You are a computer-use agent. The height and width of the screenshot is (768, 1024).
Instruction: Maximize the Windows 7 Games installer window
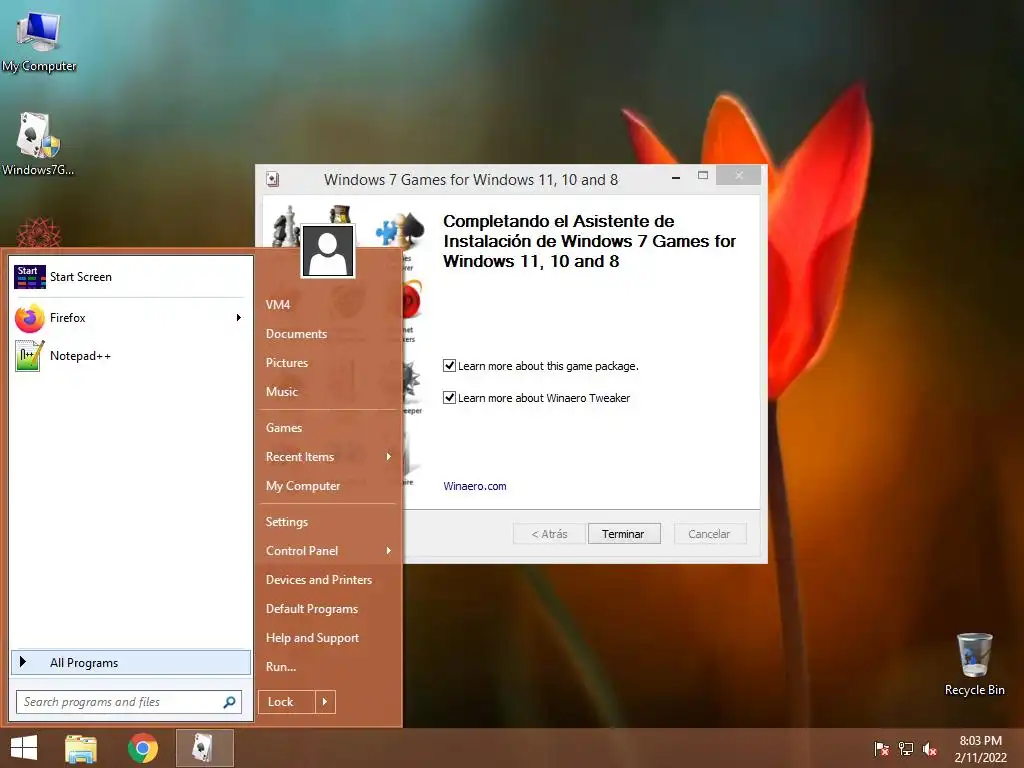[703, 176]
